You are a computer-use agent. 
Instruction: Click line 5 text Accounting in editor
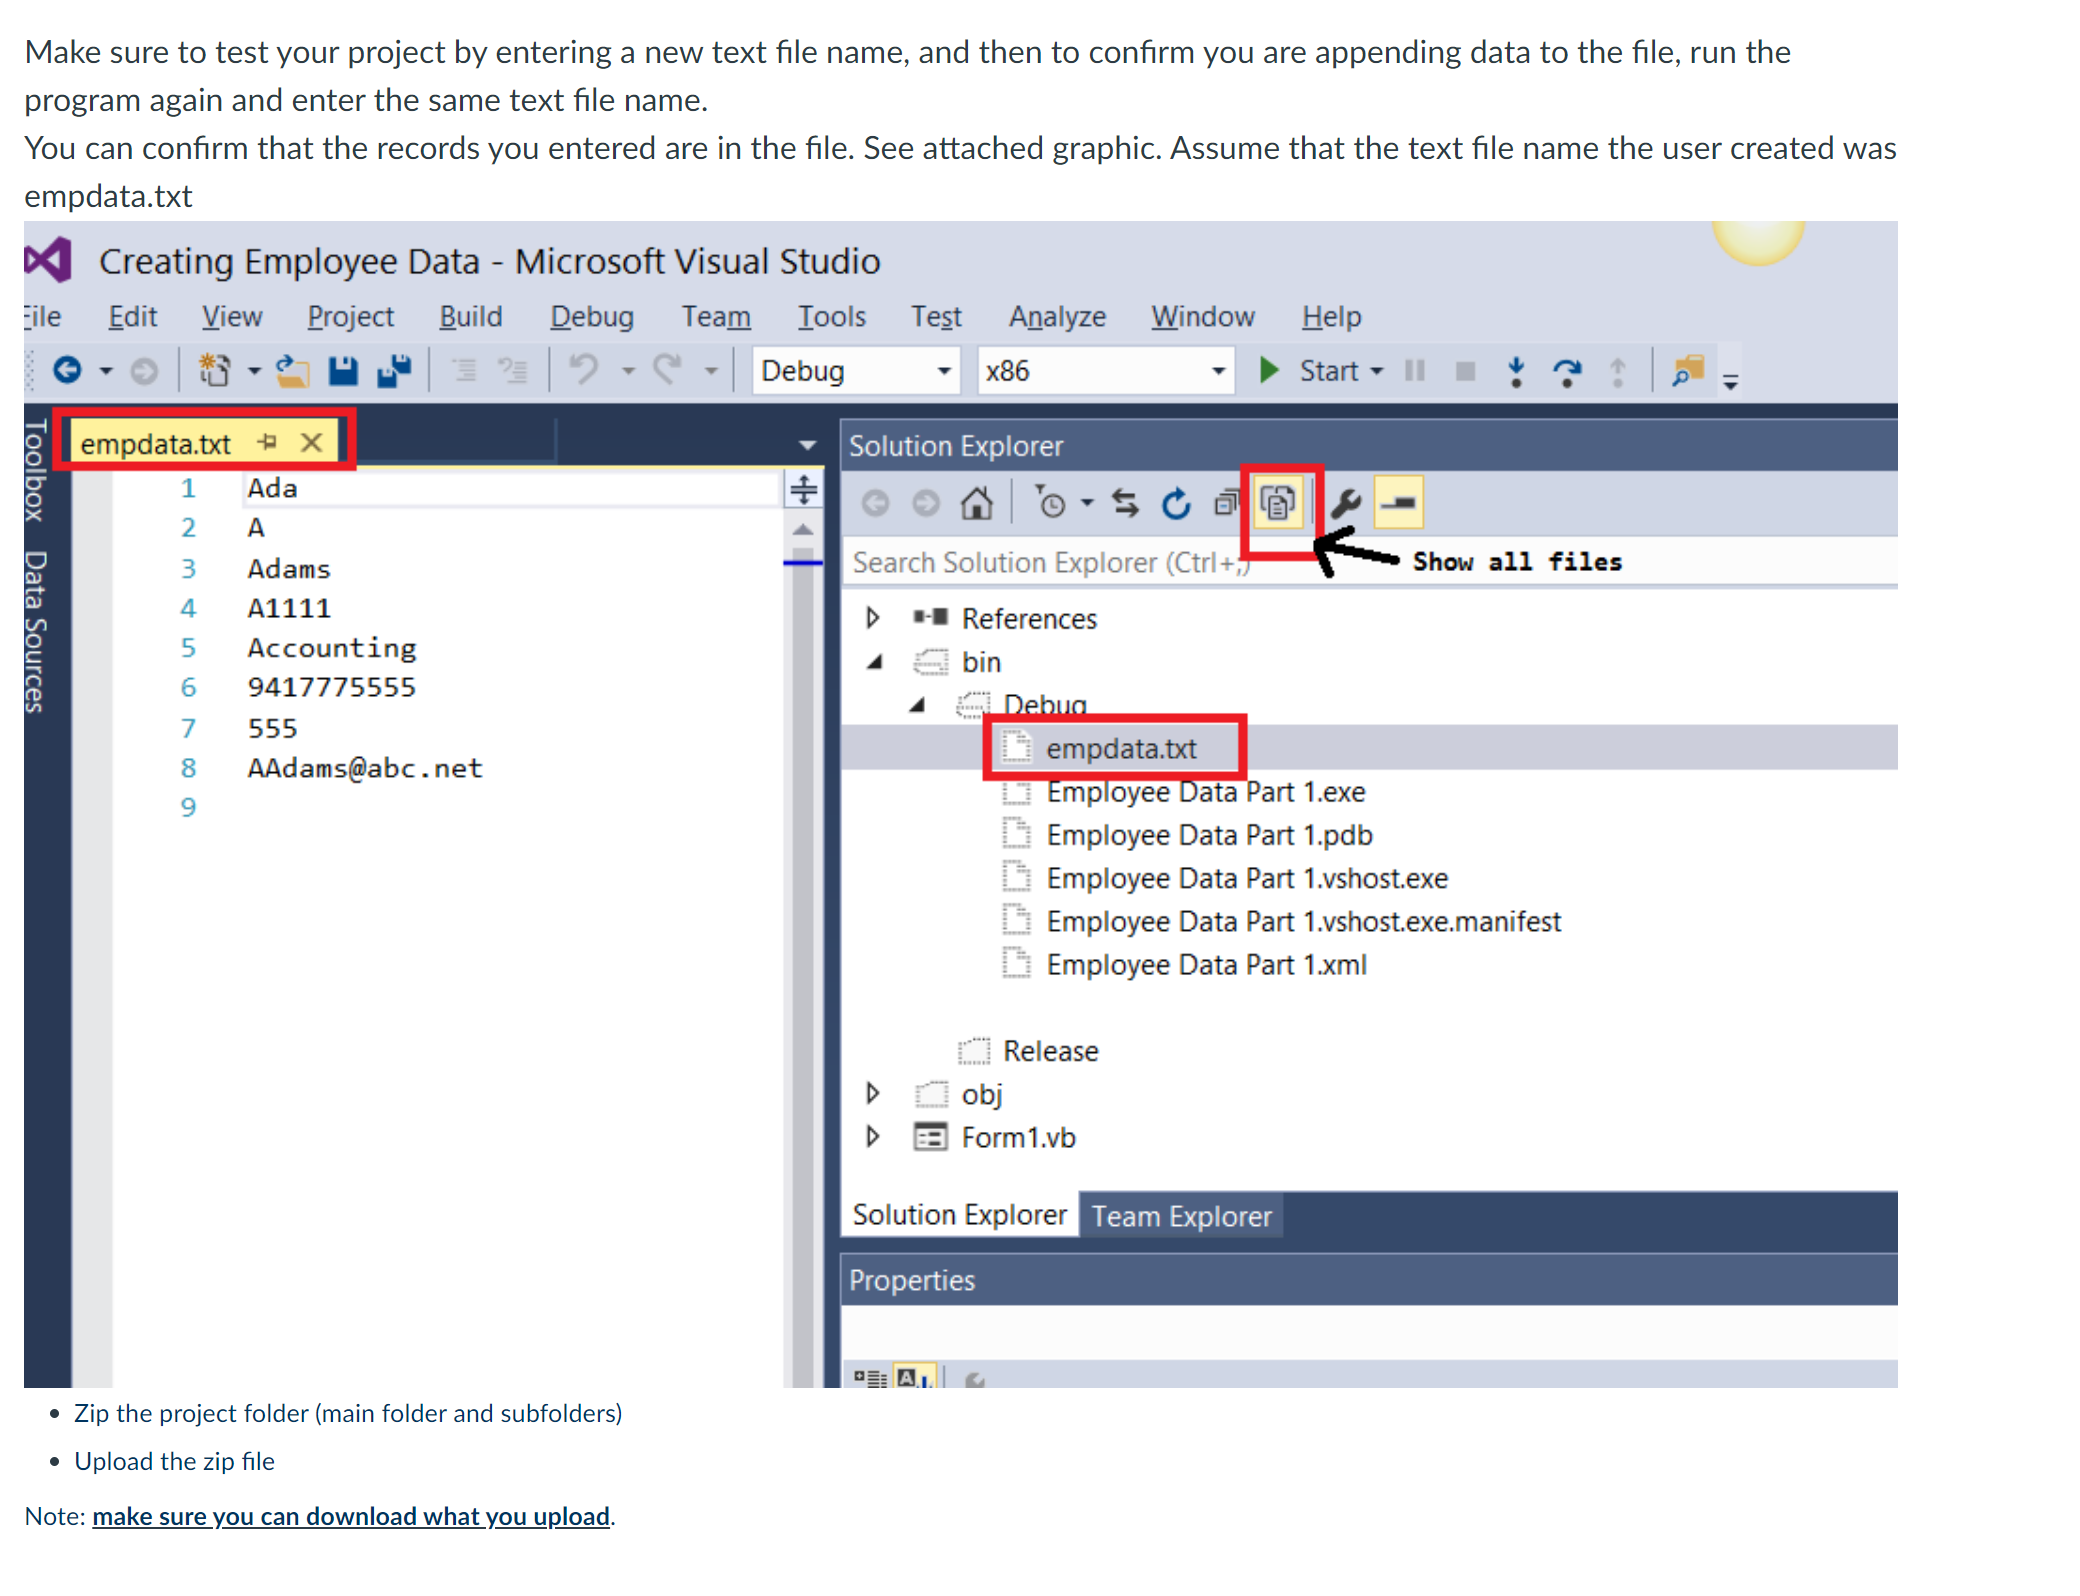tap(332, 648)
